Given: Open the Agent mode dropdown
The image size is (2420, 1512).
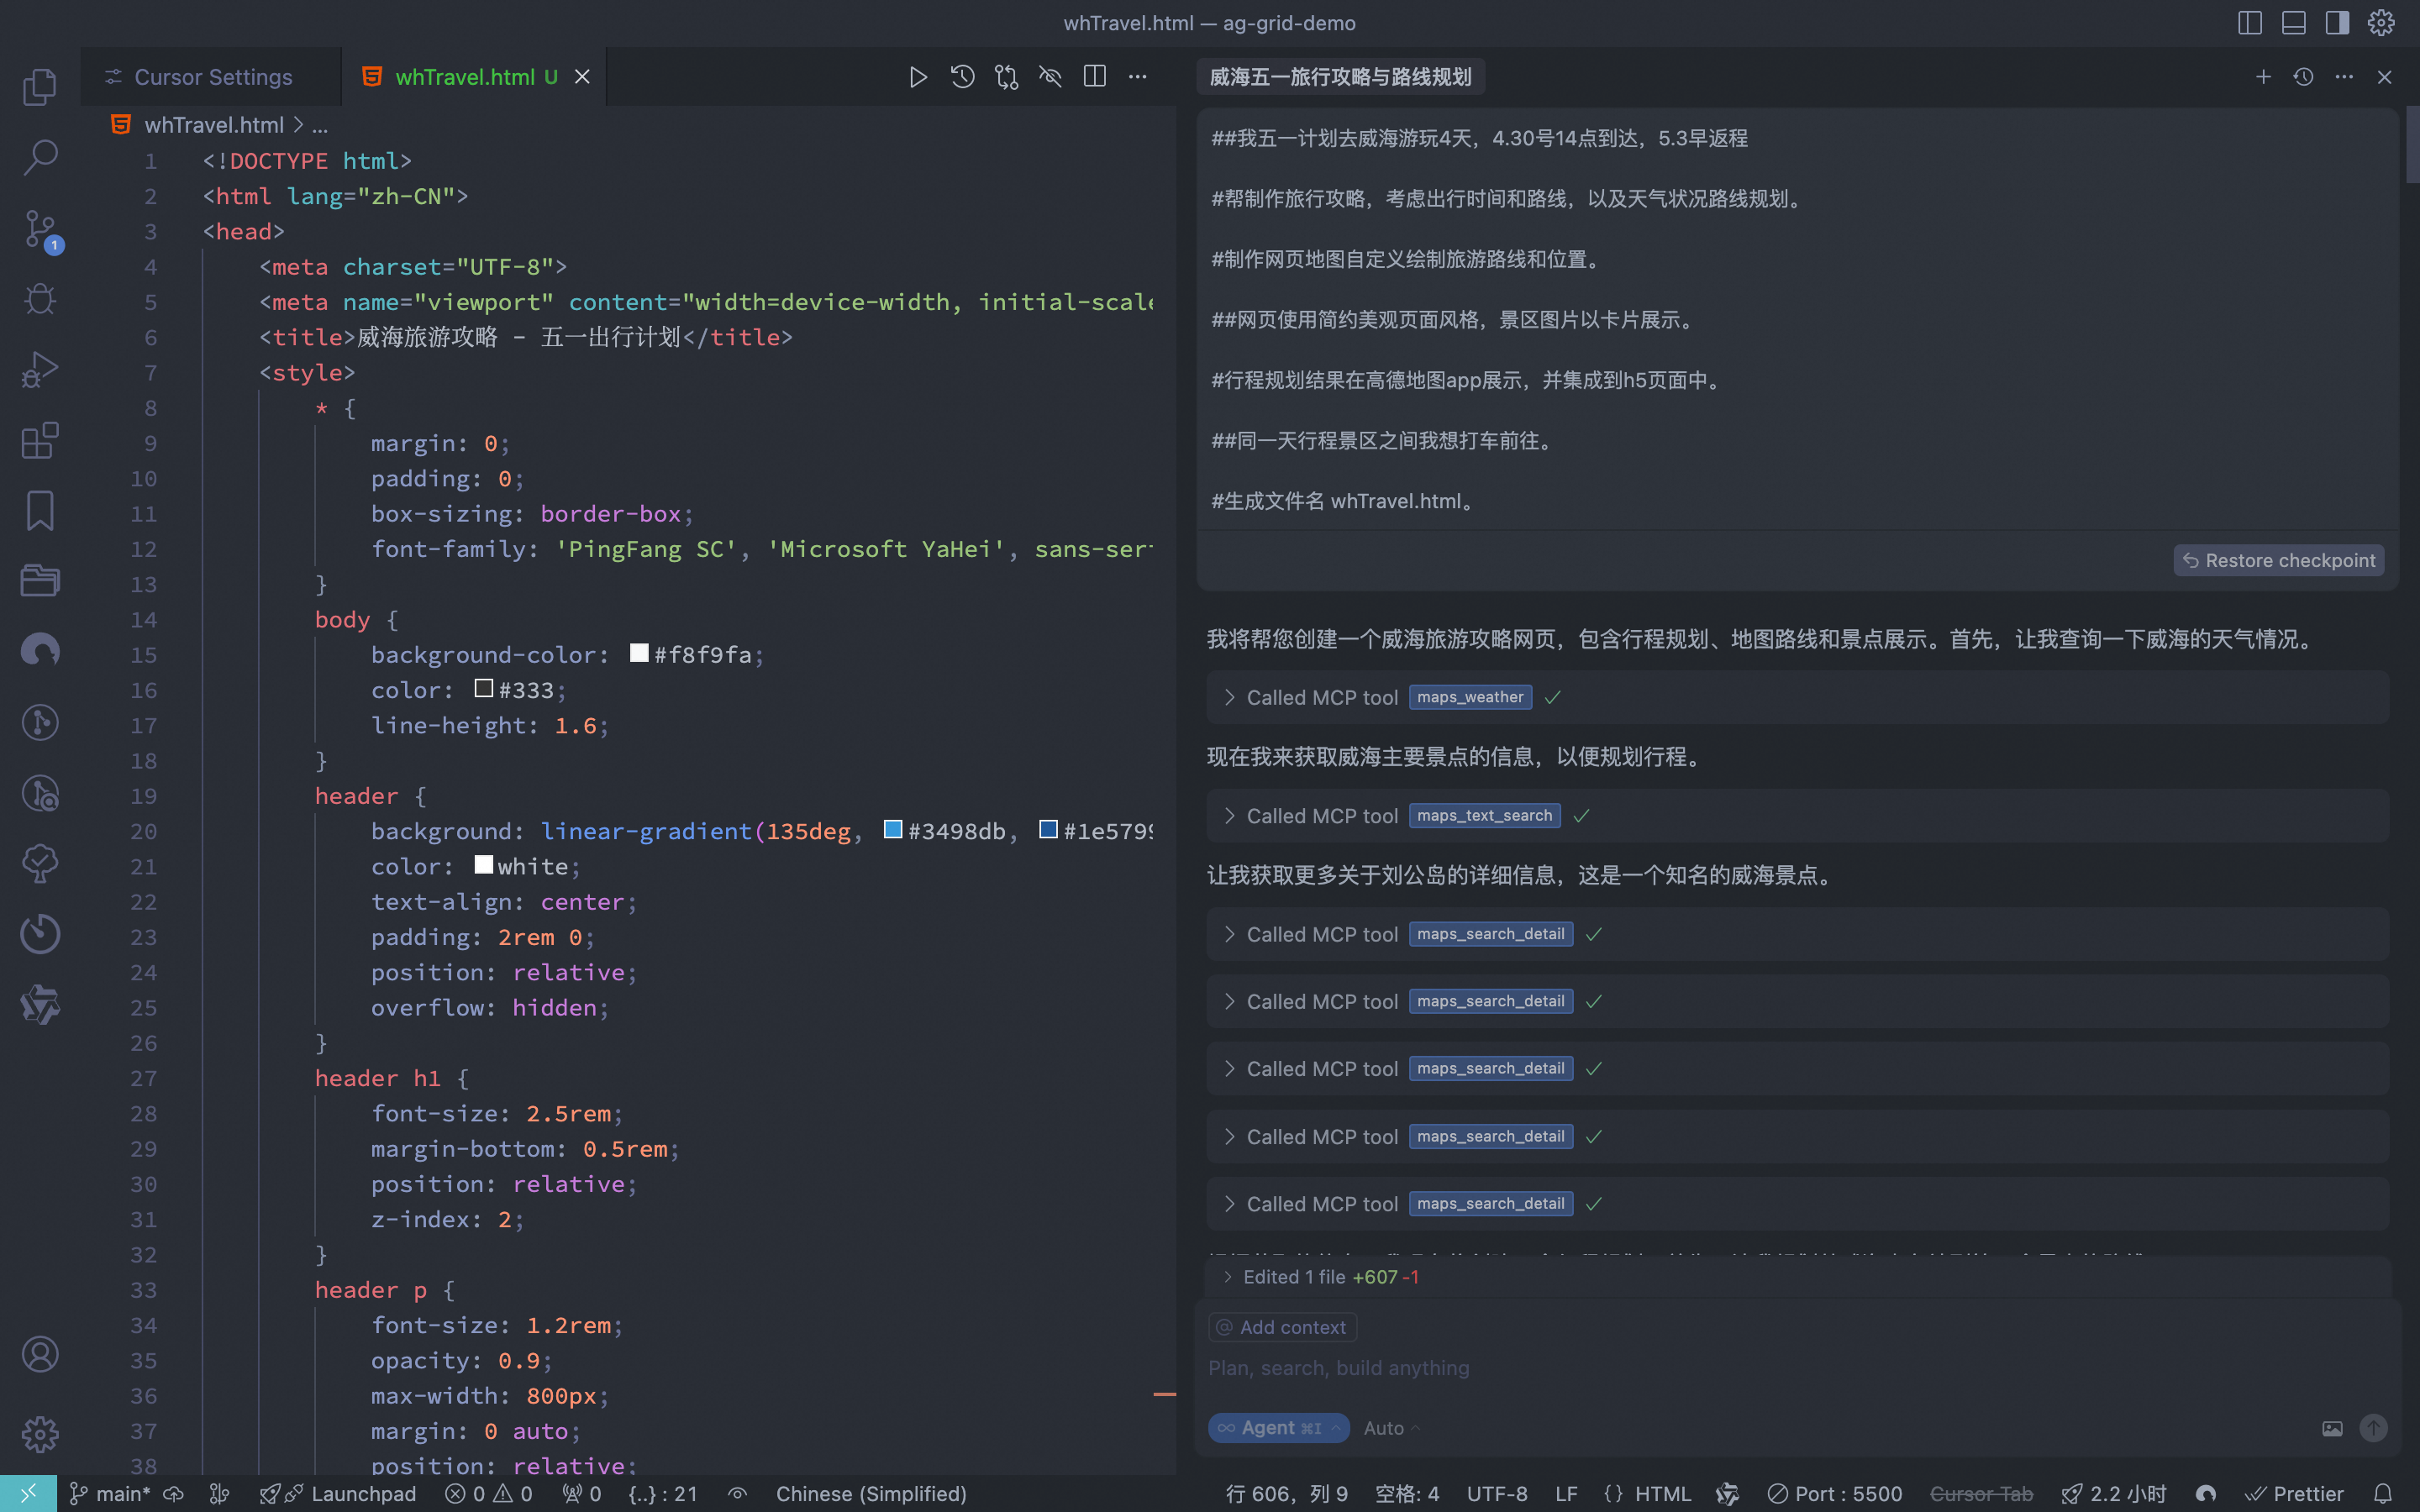Looking at the screenshot, I should click(x=1278, y=1428).
